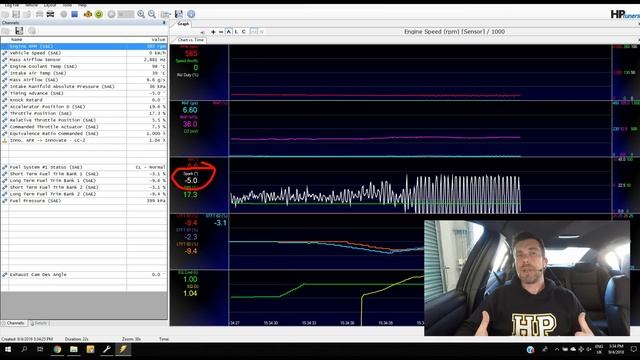Click the webcam video overlay thumbnail
The width and height of the screenshot is (640, 360).
tap(527, 278)
